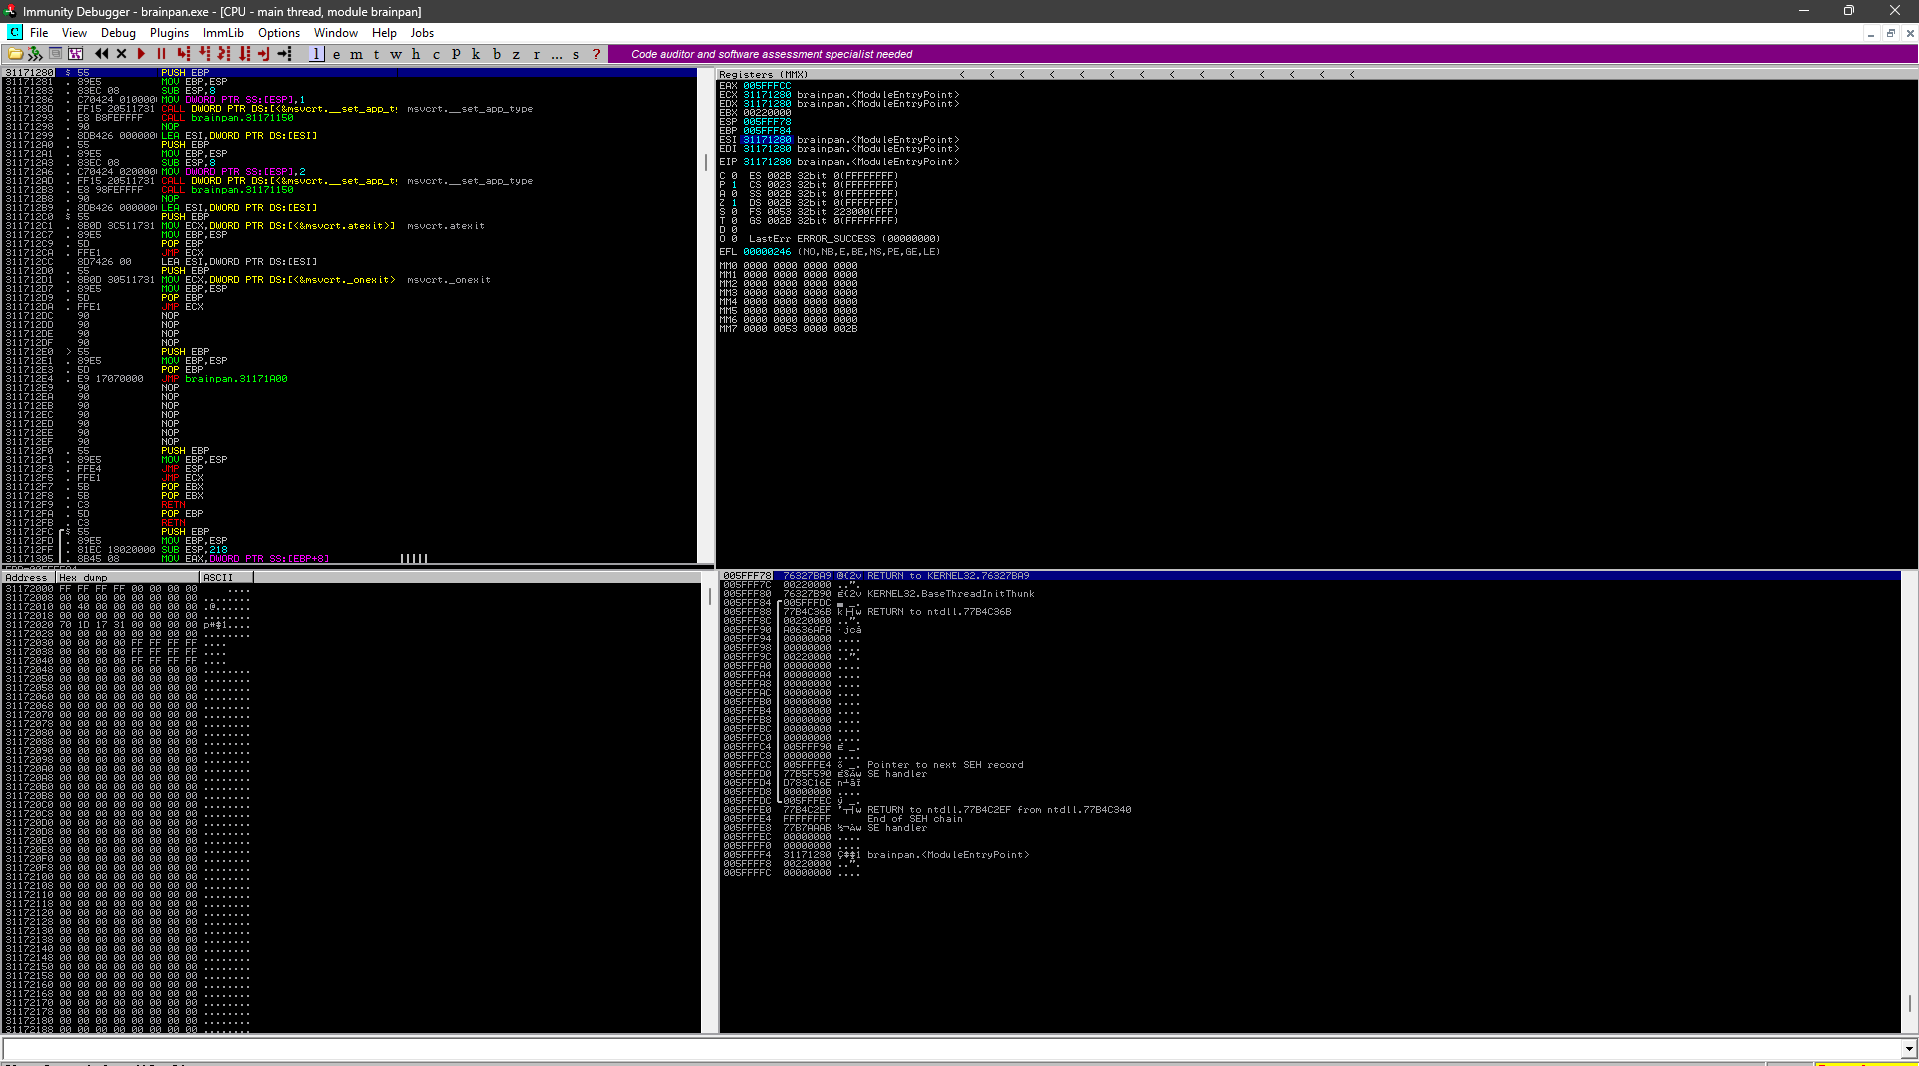Click the Hex dump column header
Image resolution: width=1919 pixels, height=1066 pixels.
pyautogui.click(x=127, y=578)
